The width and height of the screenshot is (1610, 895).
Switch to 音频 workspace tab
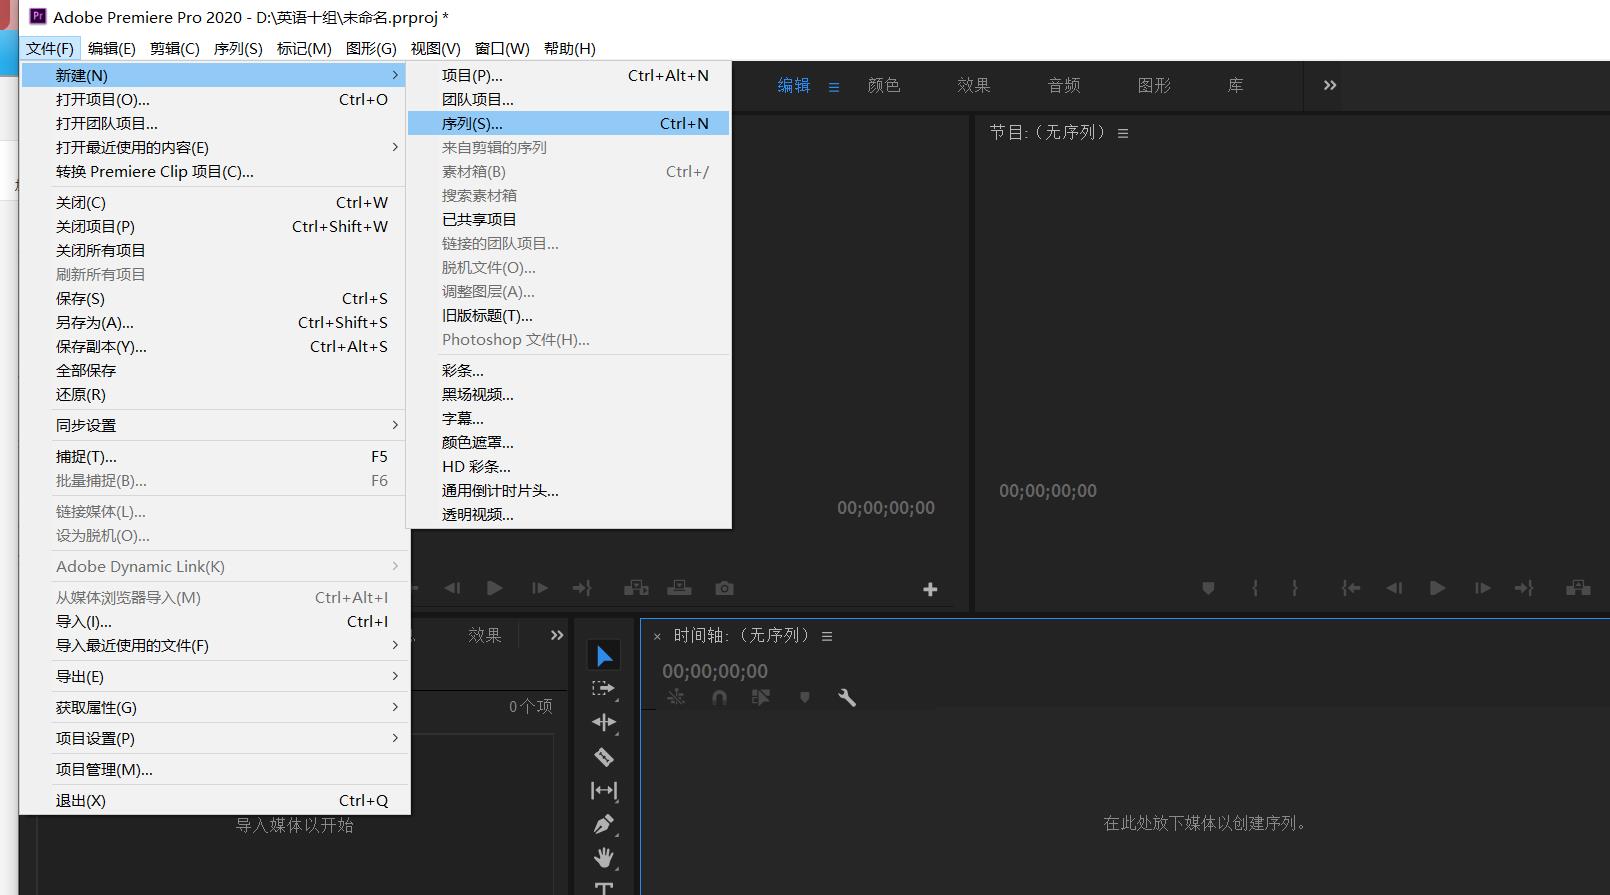point(1064,86)
